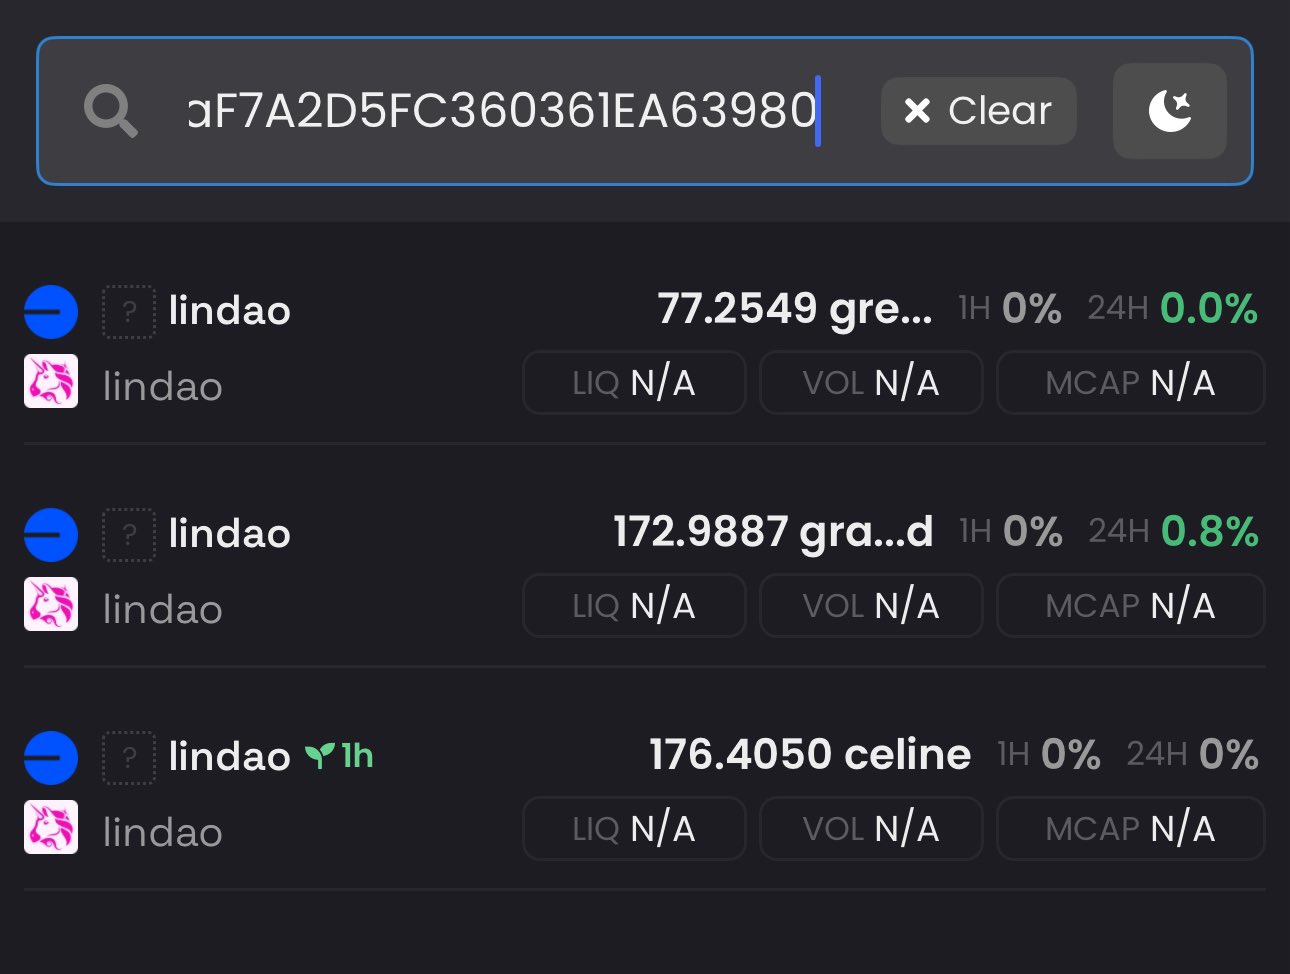The width and height of the screenshot is (1290, 974).
Task: Click the blue chain icon in second lindao row
Action: [50, 534]
